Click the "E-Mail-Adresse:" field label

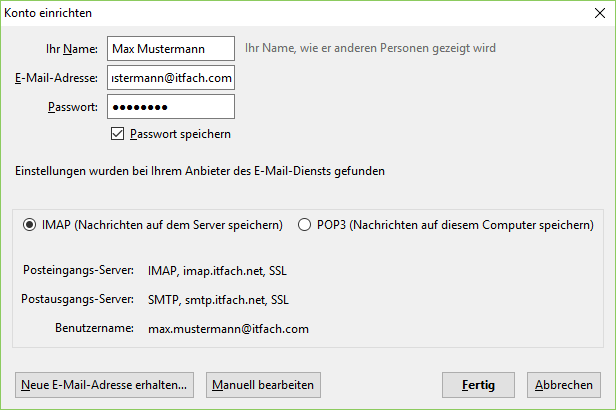(56, 77)
